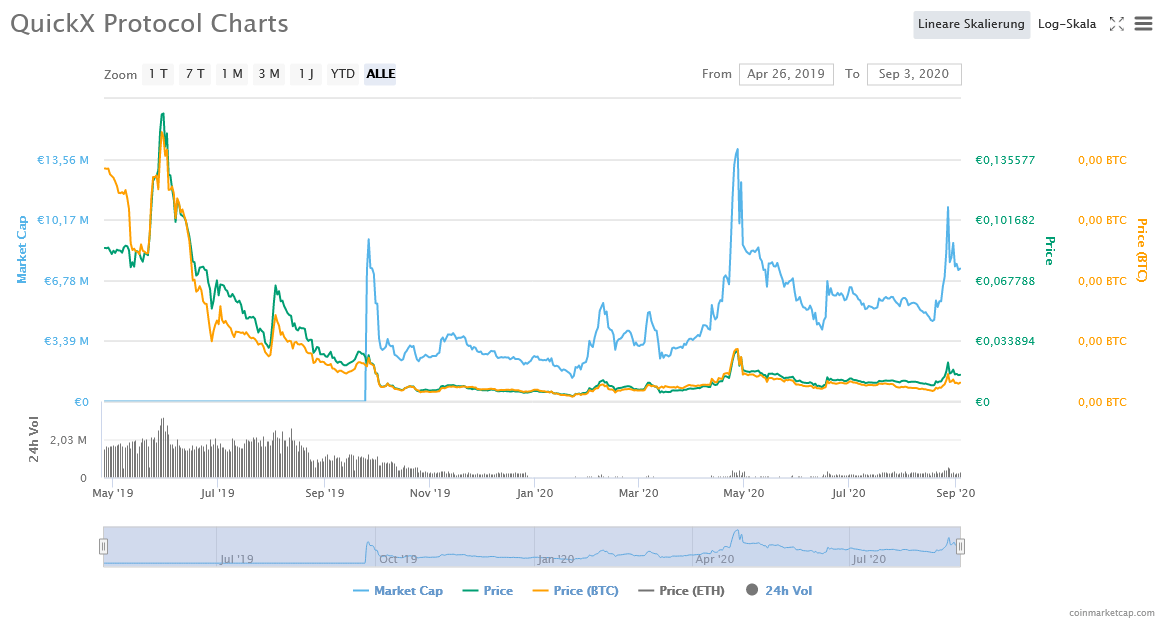Click the Sep '20 x-axis label
Viewport: 1165px width, 620px height.
pos(955,493)
